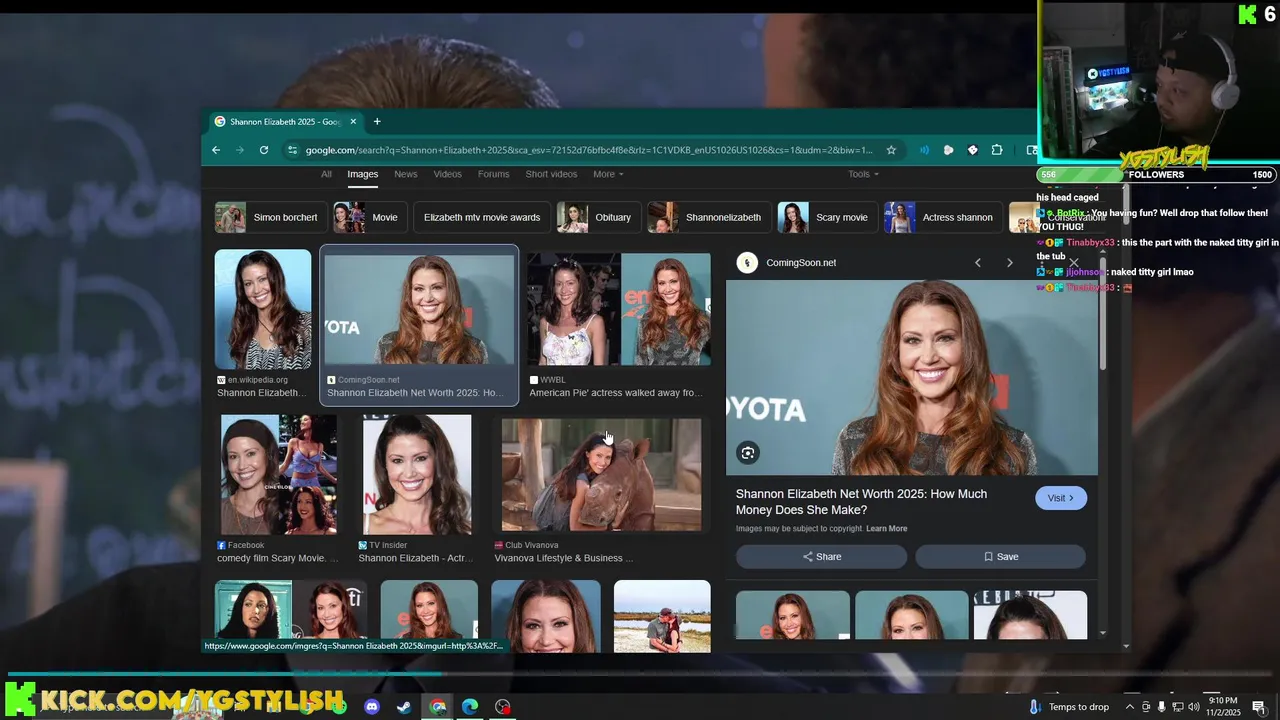Image resolution: width=1280 pixels, height=720 pixels.
Task: Open the beach couple image thumbnail
Action: (662, 616)
